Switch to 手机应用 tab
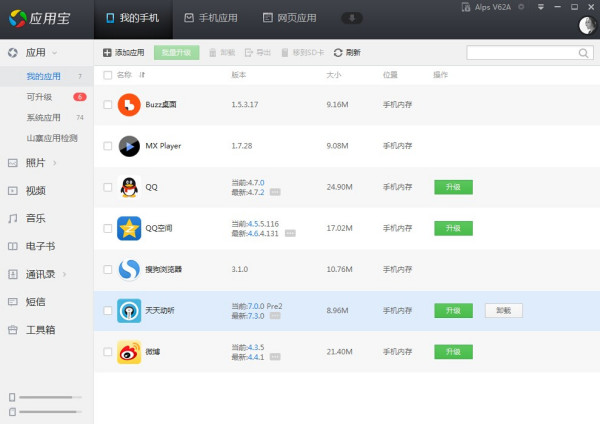The width and height of the screenshot is (600, 424). pos(211,18)
